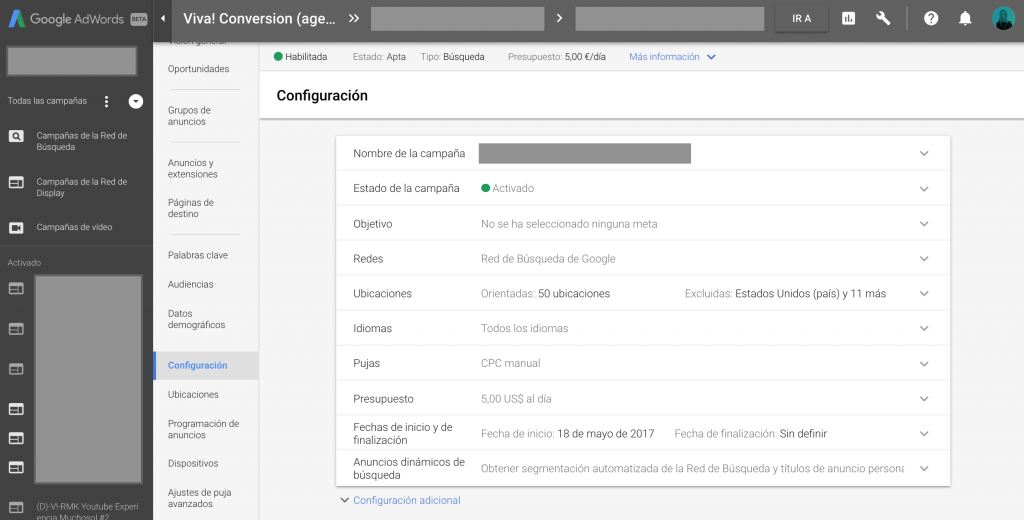Click the video camera icon for Campañas de vídeo
The image size is (1024, 520).
coord(16,227)
